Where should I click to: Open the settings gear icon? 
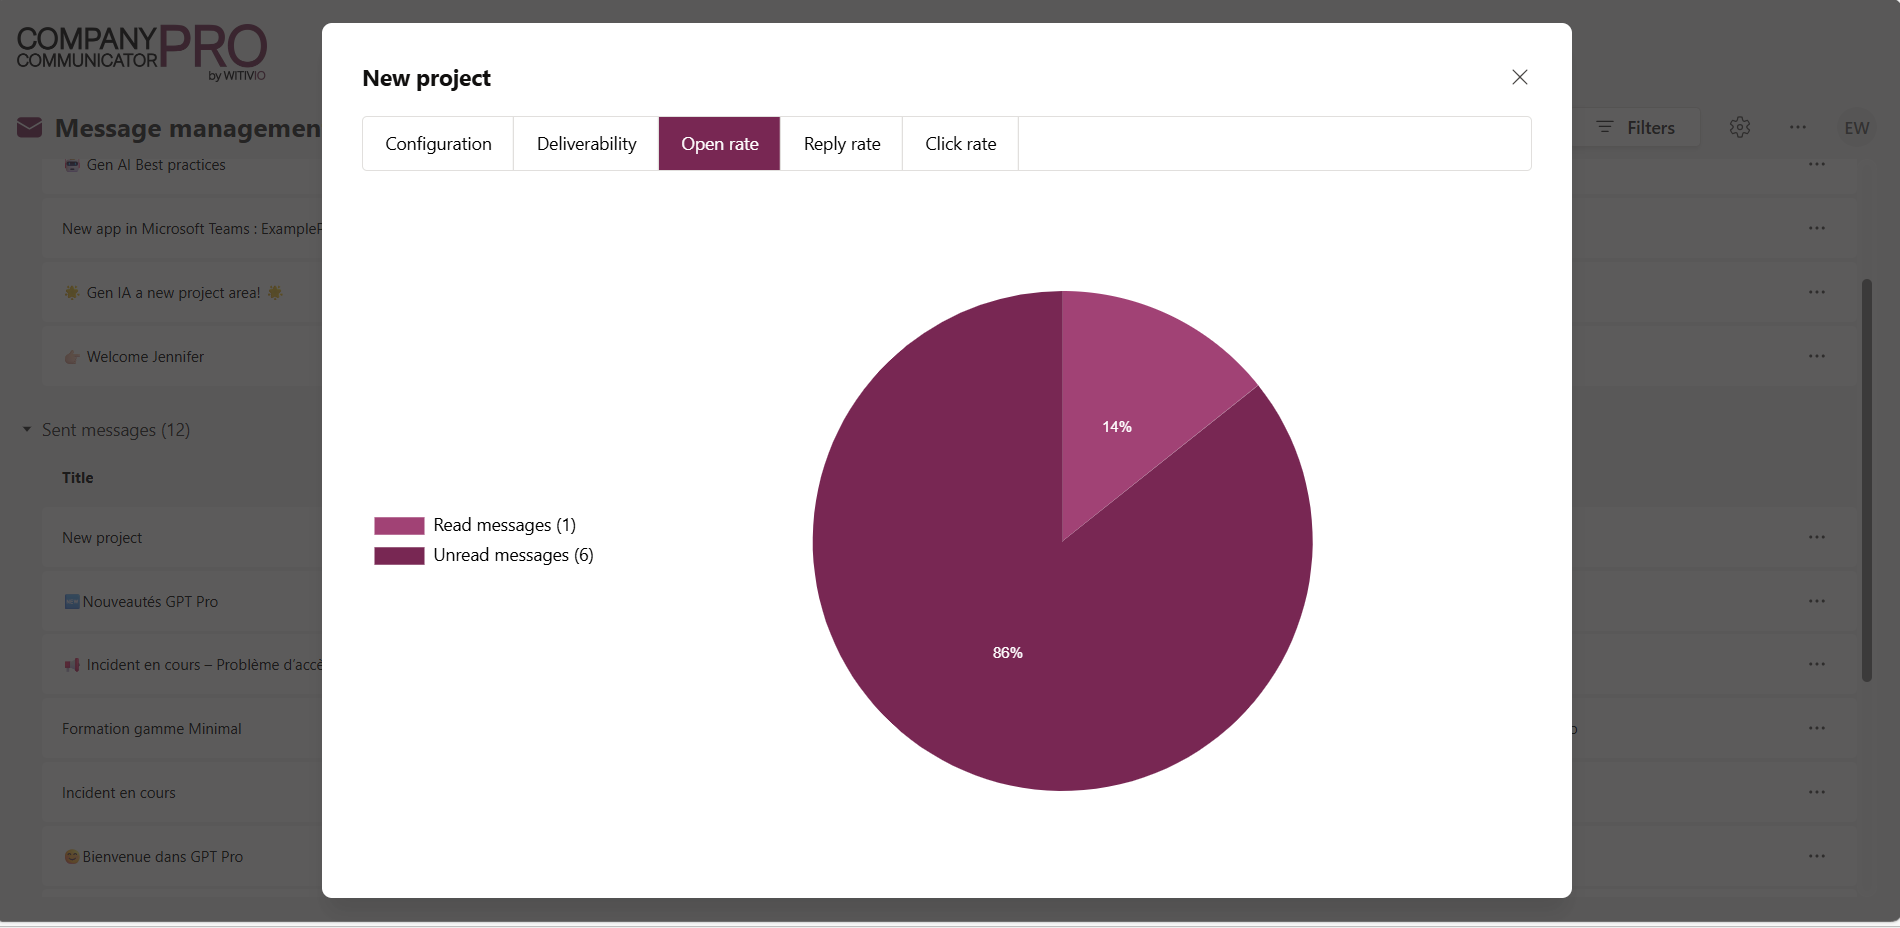pos(1739,127)
